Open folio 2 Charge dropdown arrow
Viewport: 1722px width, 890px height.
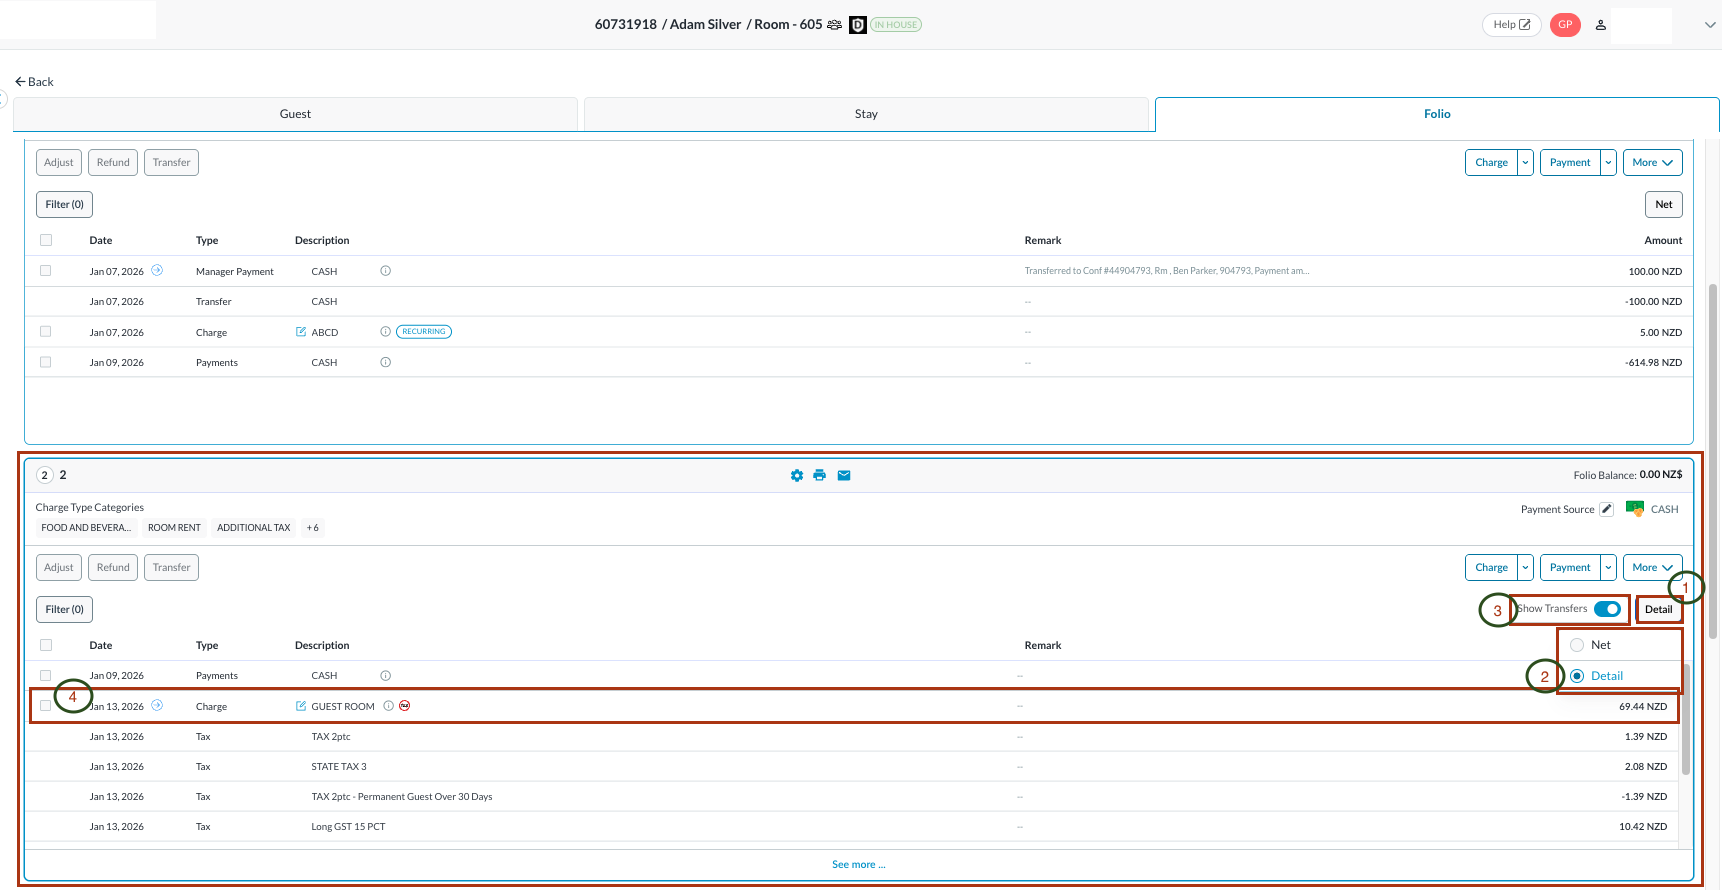[1525, 568]
